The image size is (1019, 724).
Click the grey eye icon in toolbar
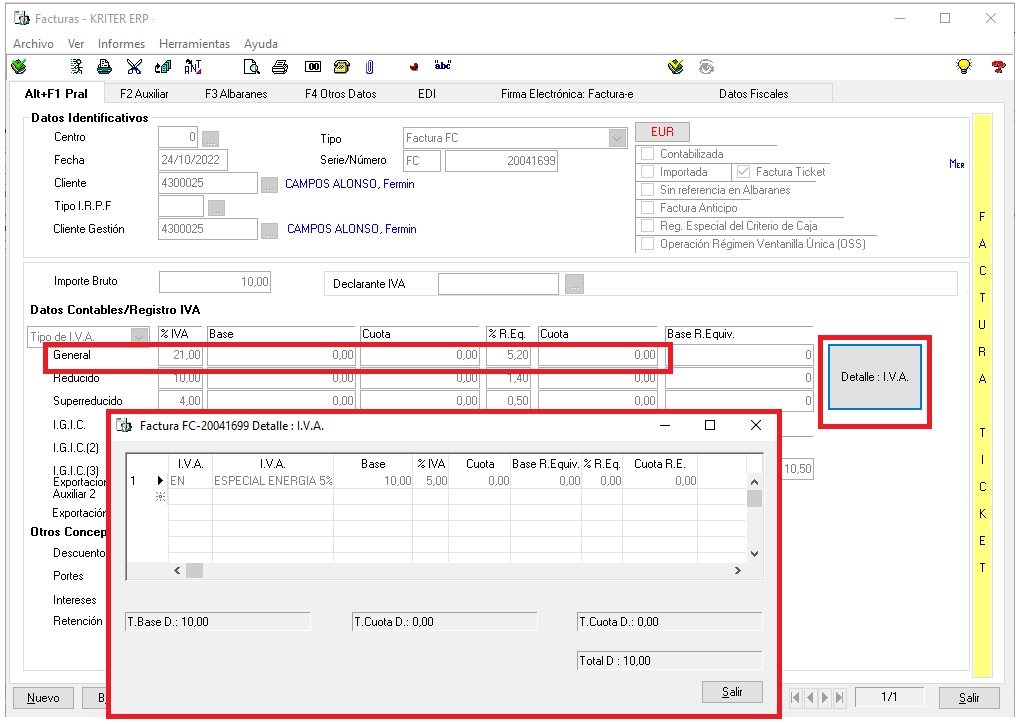pyautogui.click(x=706, y=66)
